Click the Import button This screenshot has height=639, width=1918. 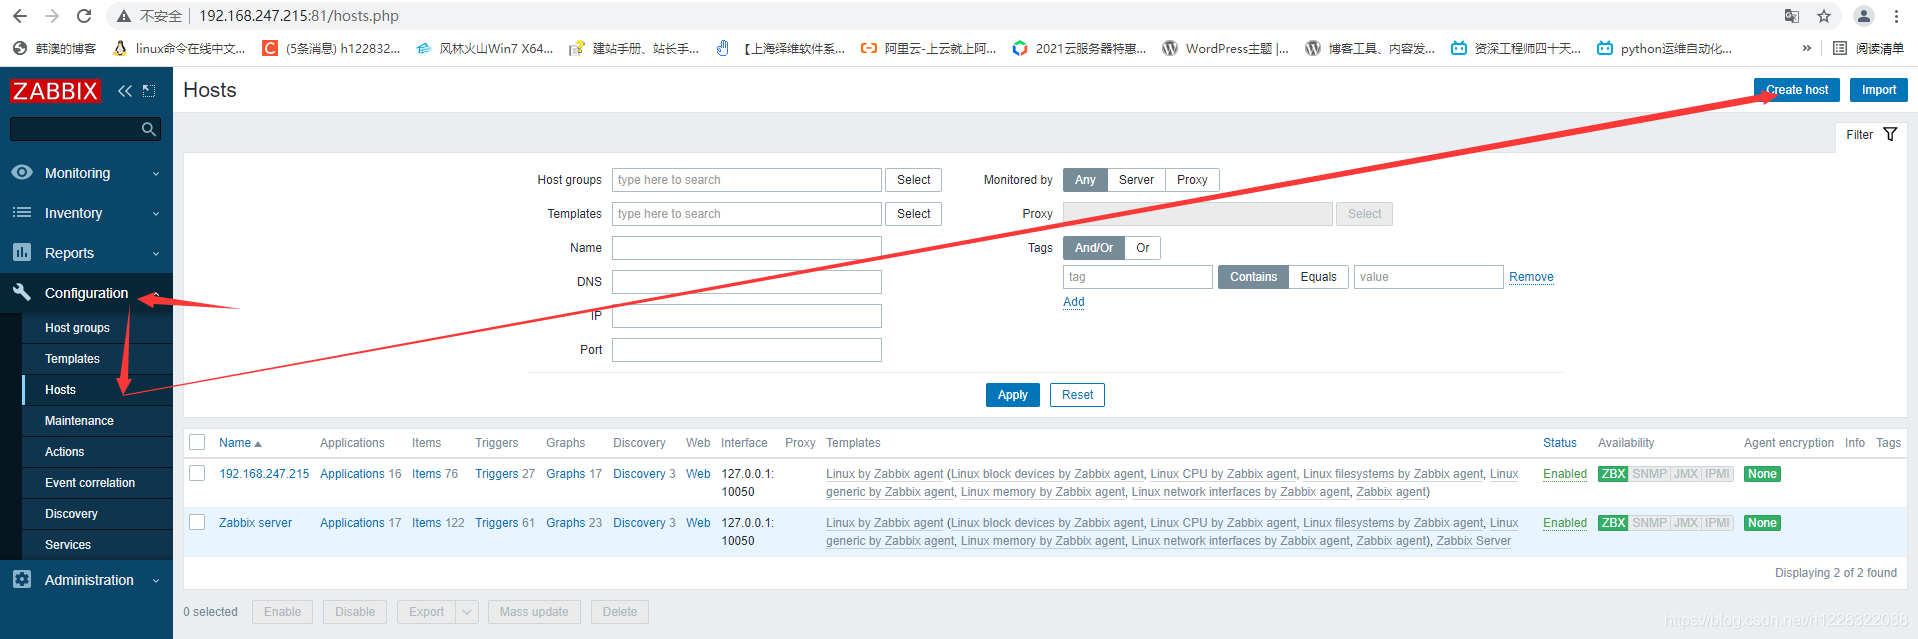point(1878,90)
